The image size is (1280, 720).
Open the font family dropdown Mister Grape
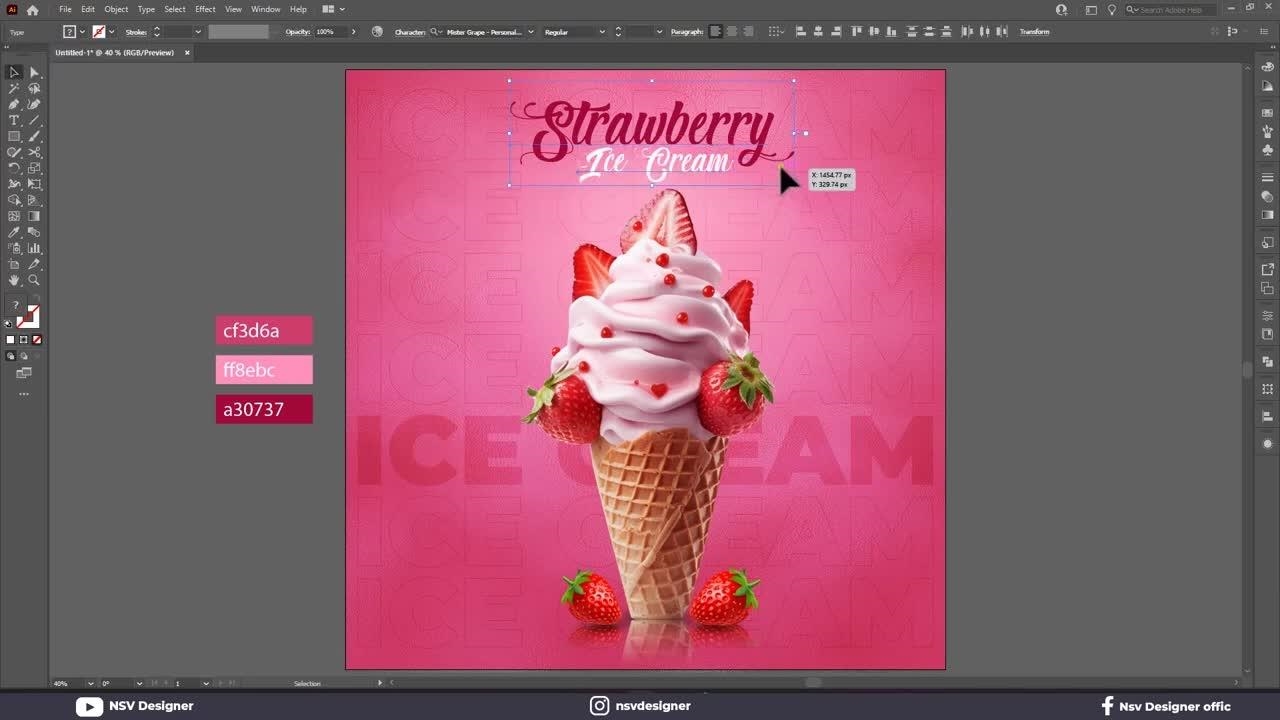coord(488,32)
